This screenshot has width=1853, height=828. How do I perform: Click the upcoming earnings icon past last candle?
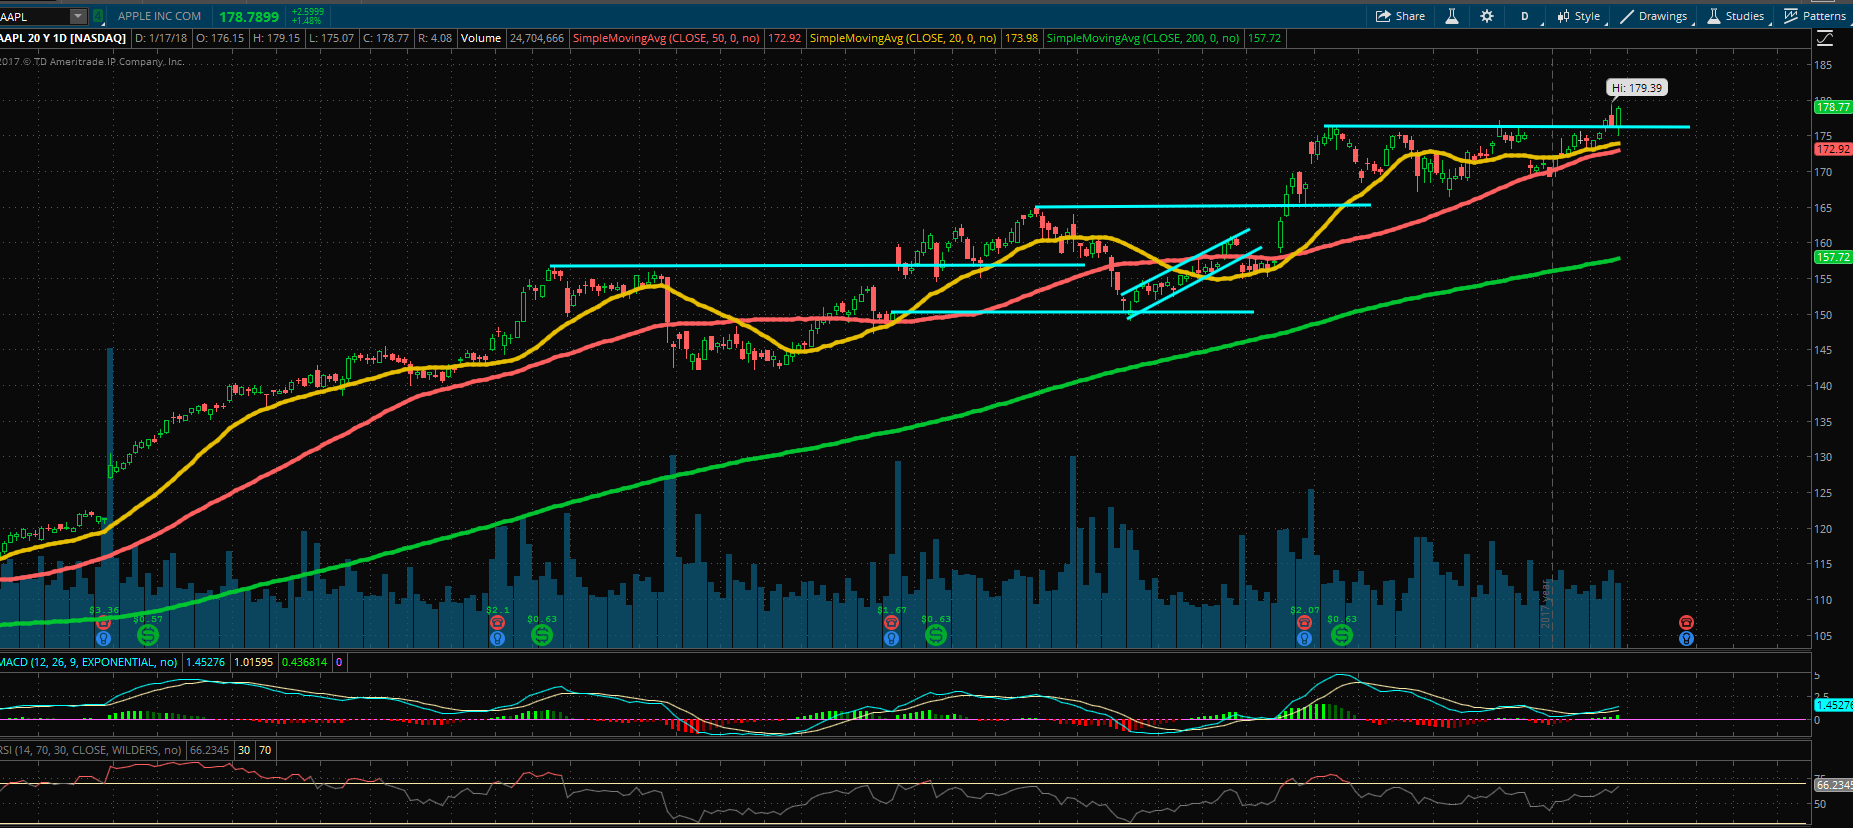pyautogui.click(x=1686, y=623)
